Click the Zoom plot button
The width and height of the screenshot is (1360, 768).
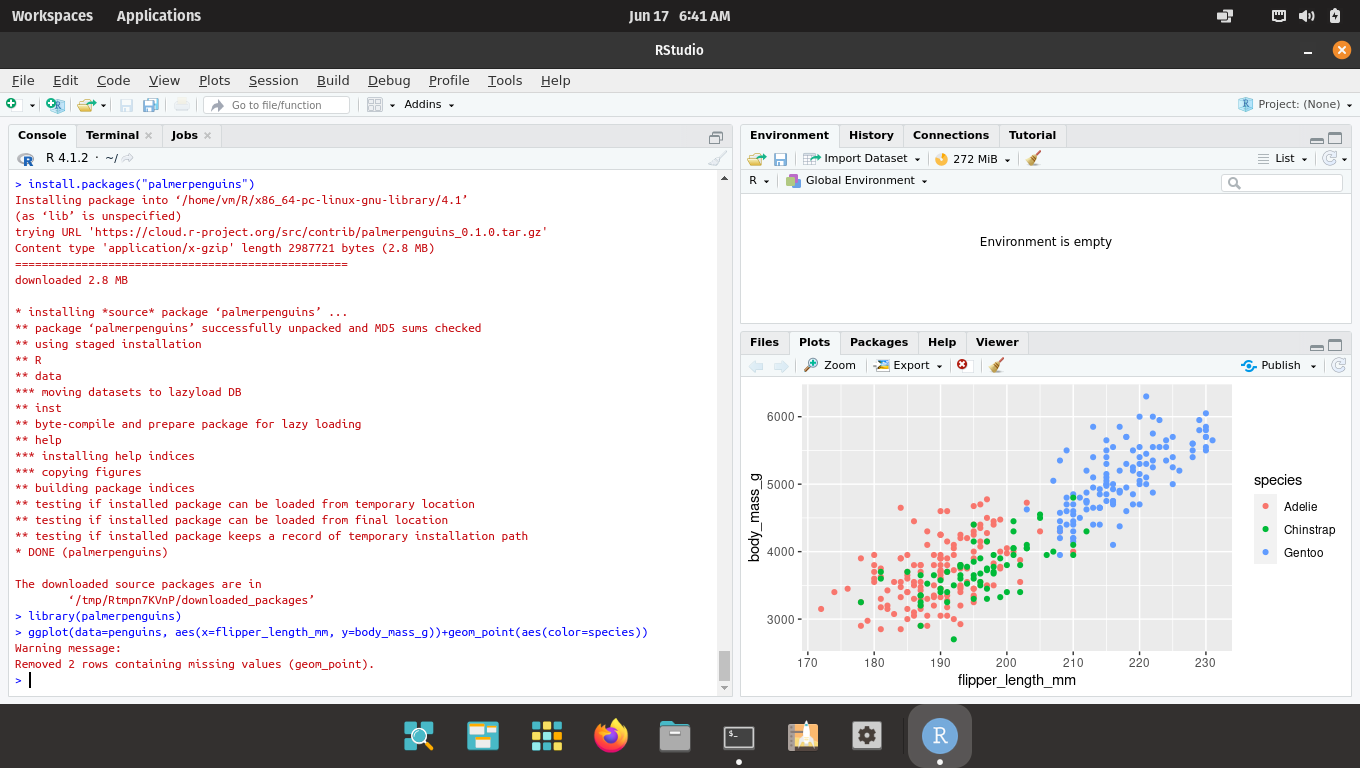(x=830, y=365)
